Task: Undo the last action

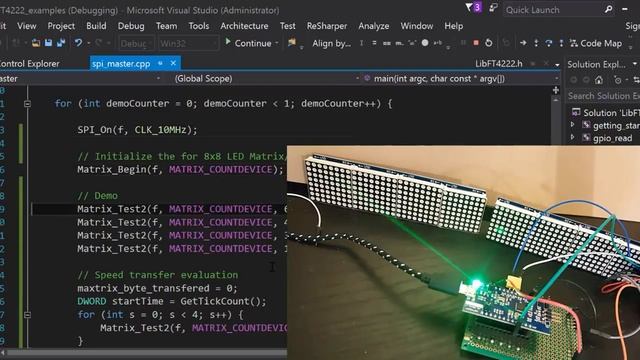Action: [x=78, y=43]
